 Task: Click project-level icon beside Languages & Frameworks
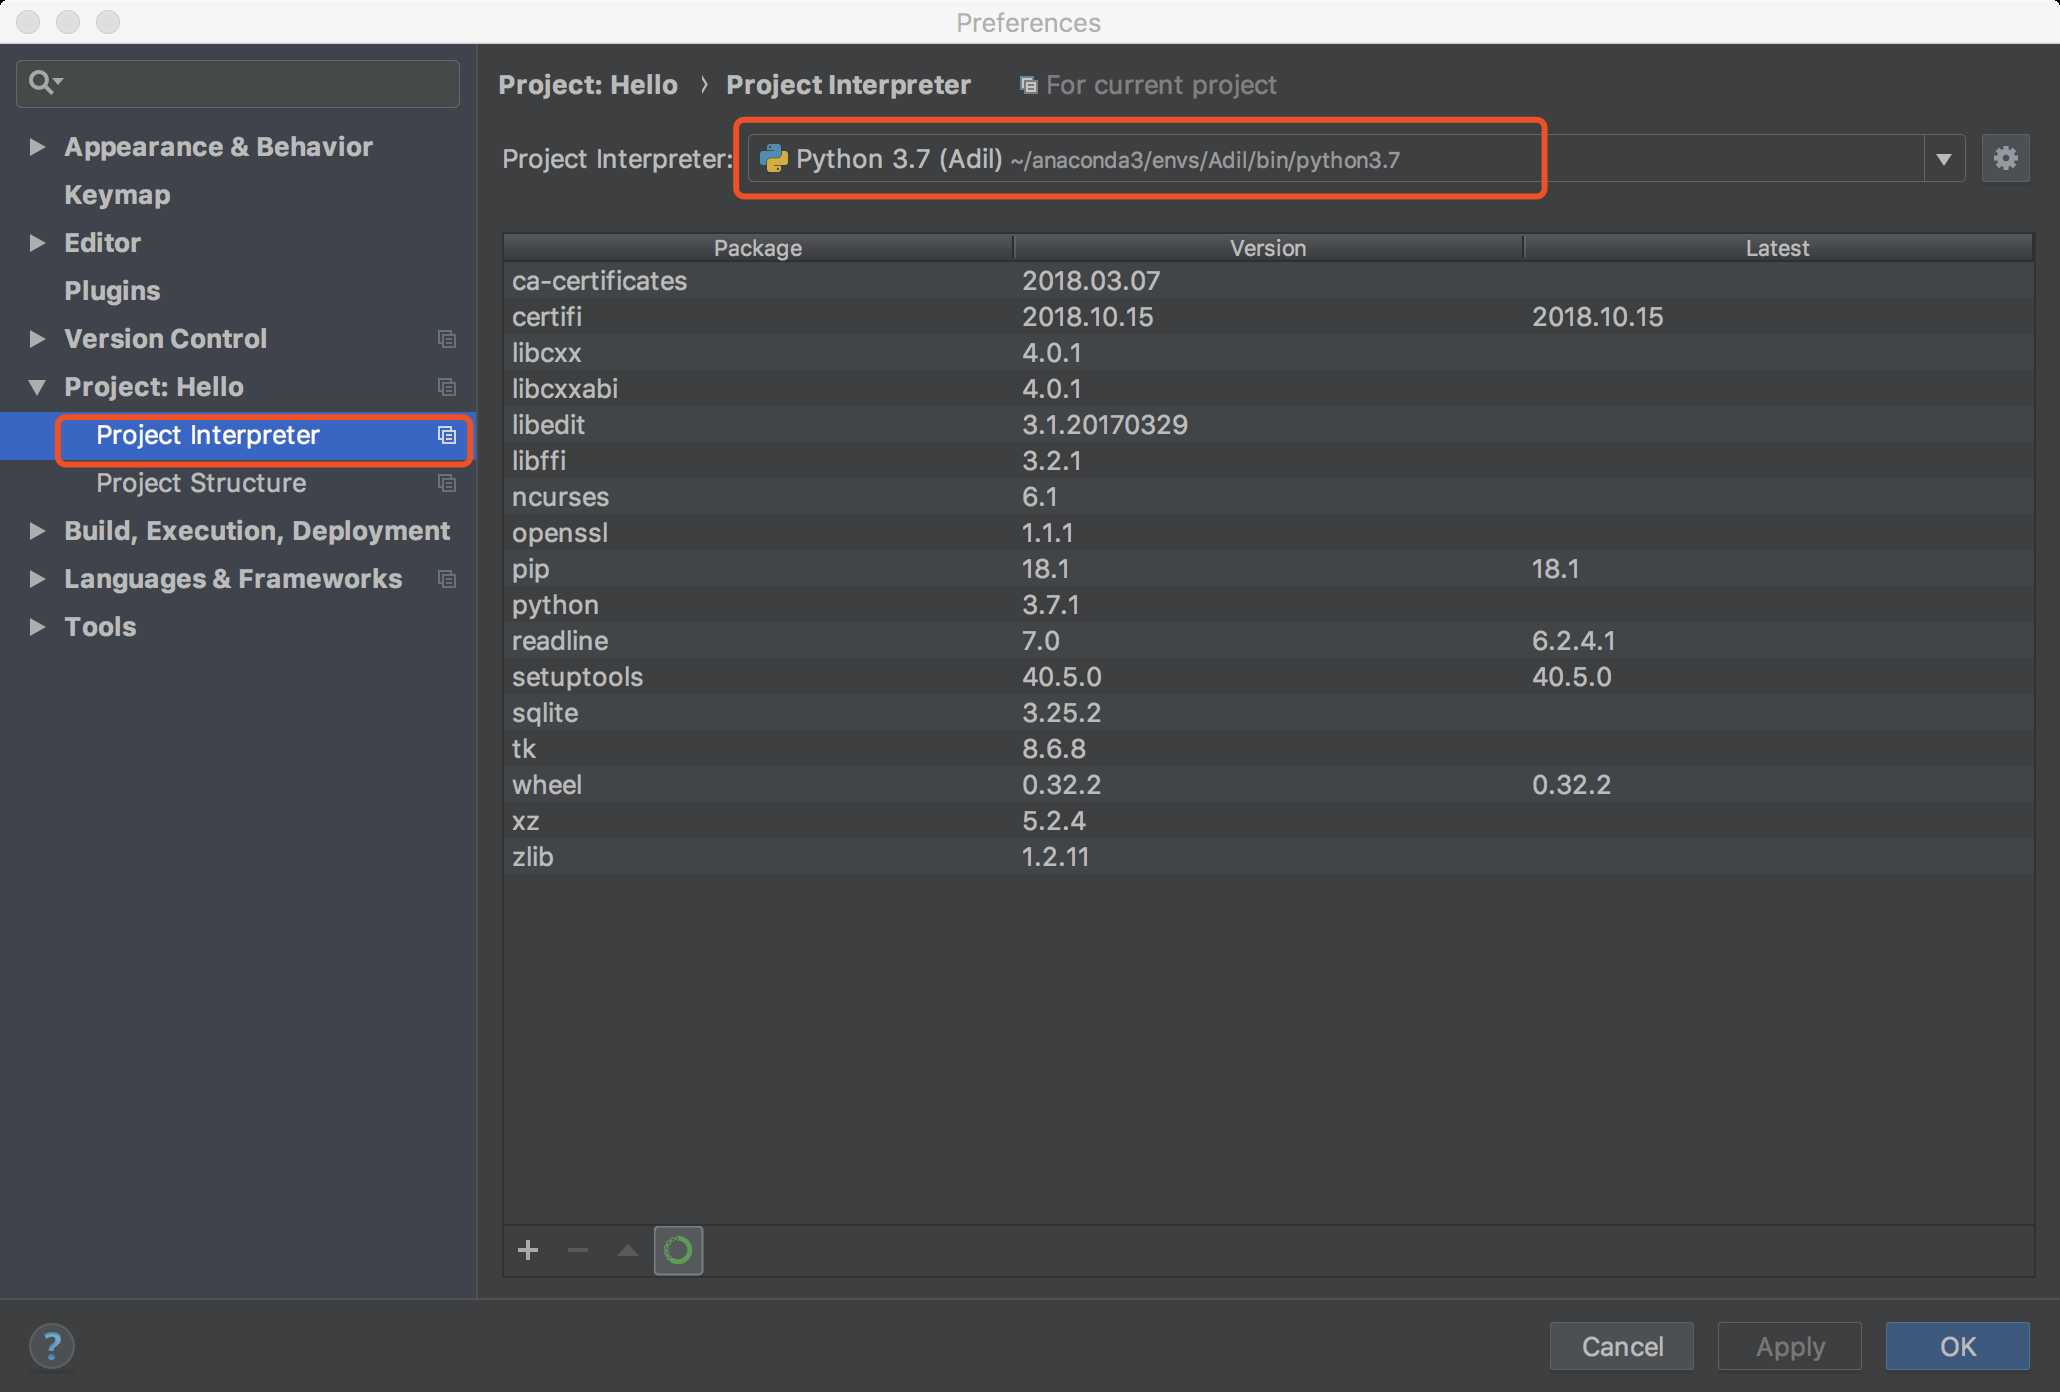(447, 579)
